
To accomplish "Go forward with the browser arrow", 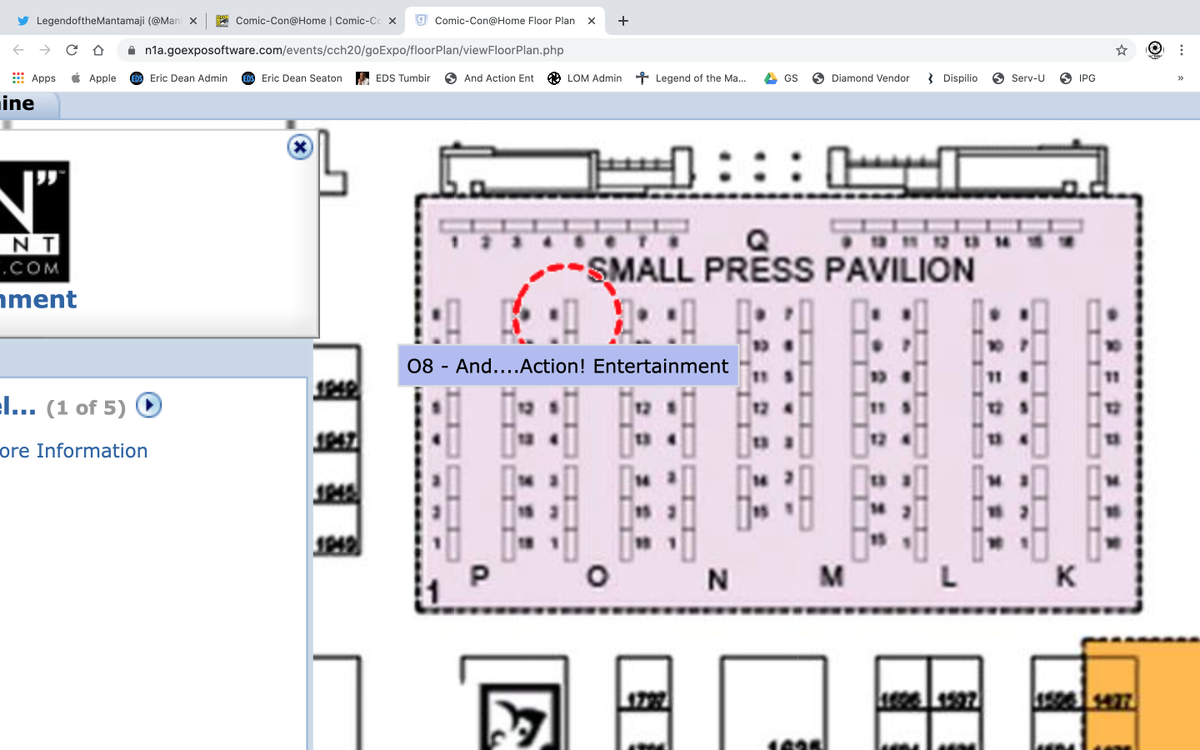I will coord(45,50).
